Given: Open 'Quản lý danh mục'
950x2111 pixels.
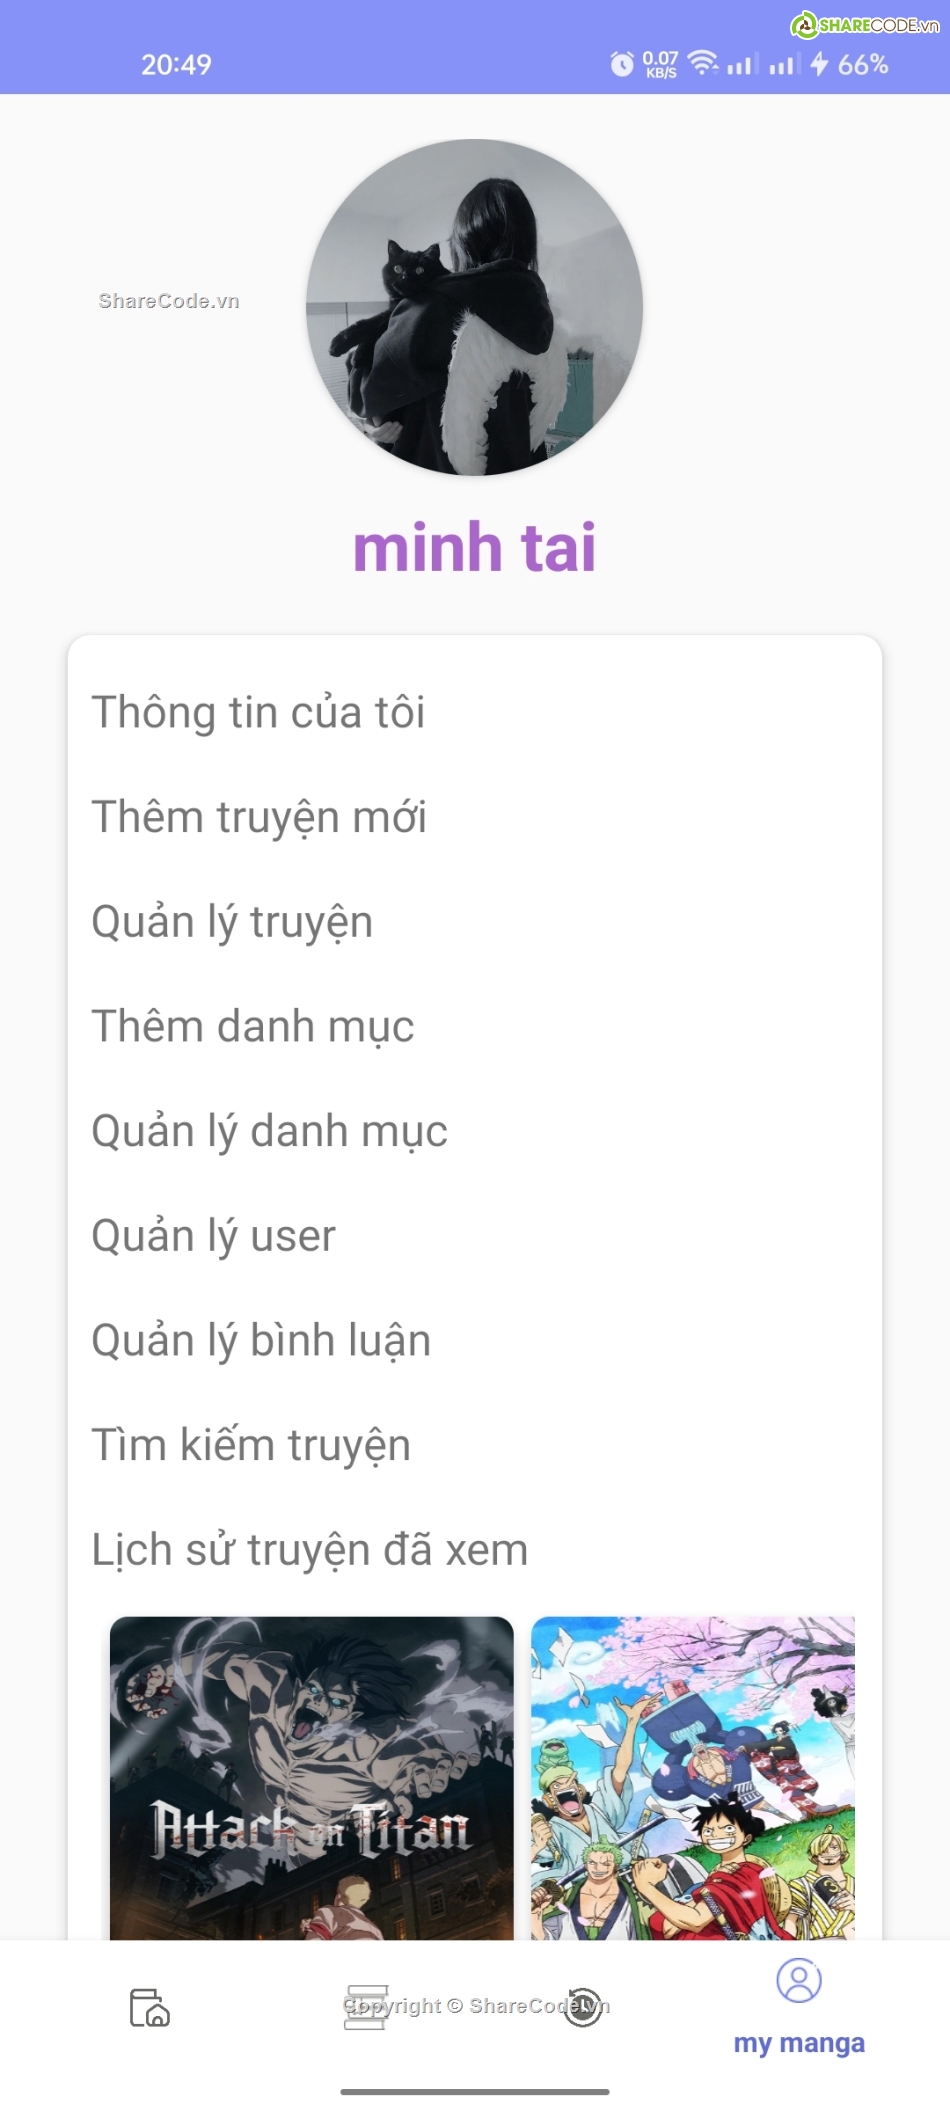Looking at the screenshot, I should (x=270, y=1132).
